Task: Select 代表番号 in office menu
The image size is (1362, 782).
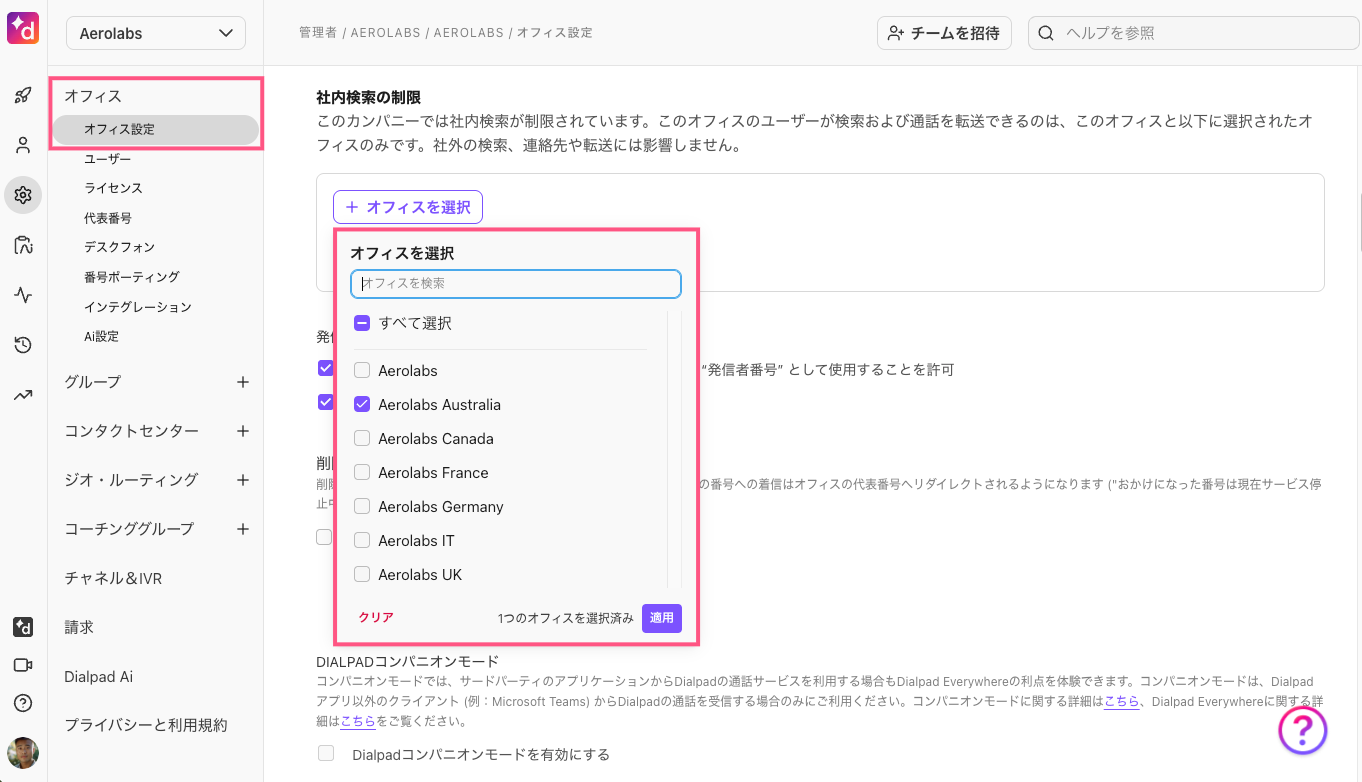Action: click(x=108, y=218)
